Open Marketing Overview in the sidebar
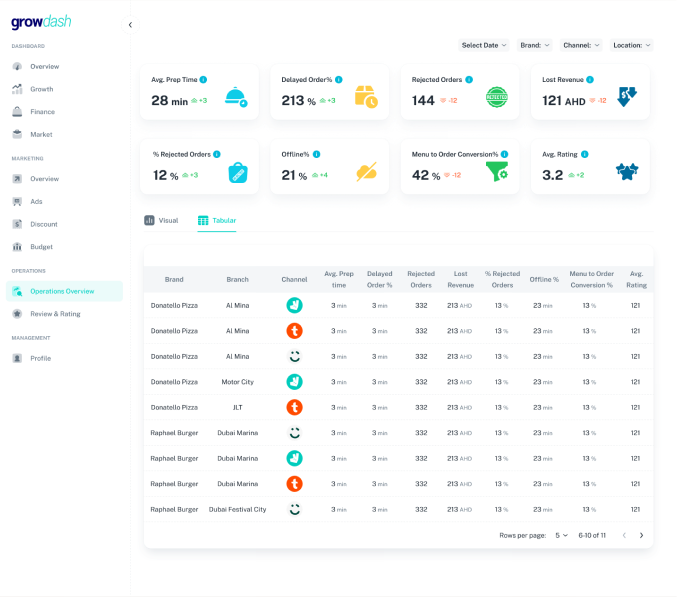677x597 pixels. 44,179
